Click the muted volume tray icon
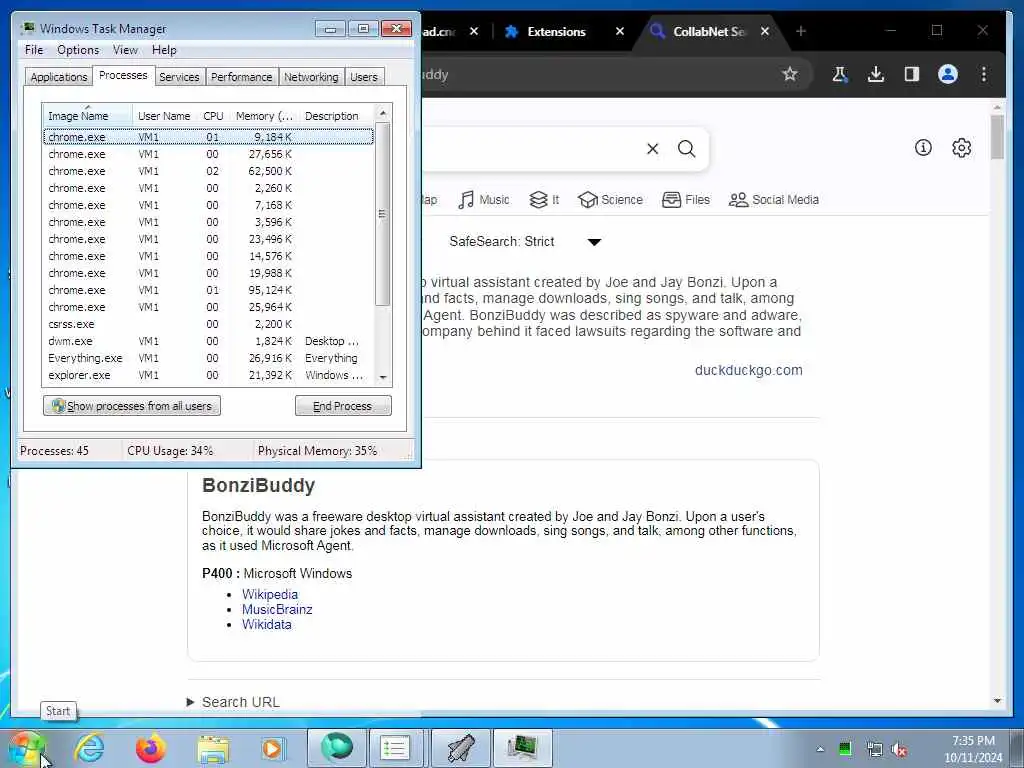1024x768 pixels. [x=900, y=750]
